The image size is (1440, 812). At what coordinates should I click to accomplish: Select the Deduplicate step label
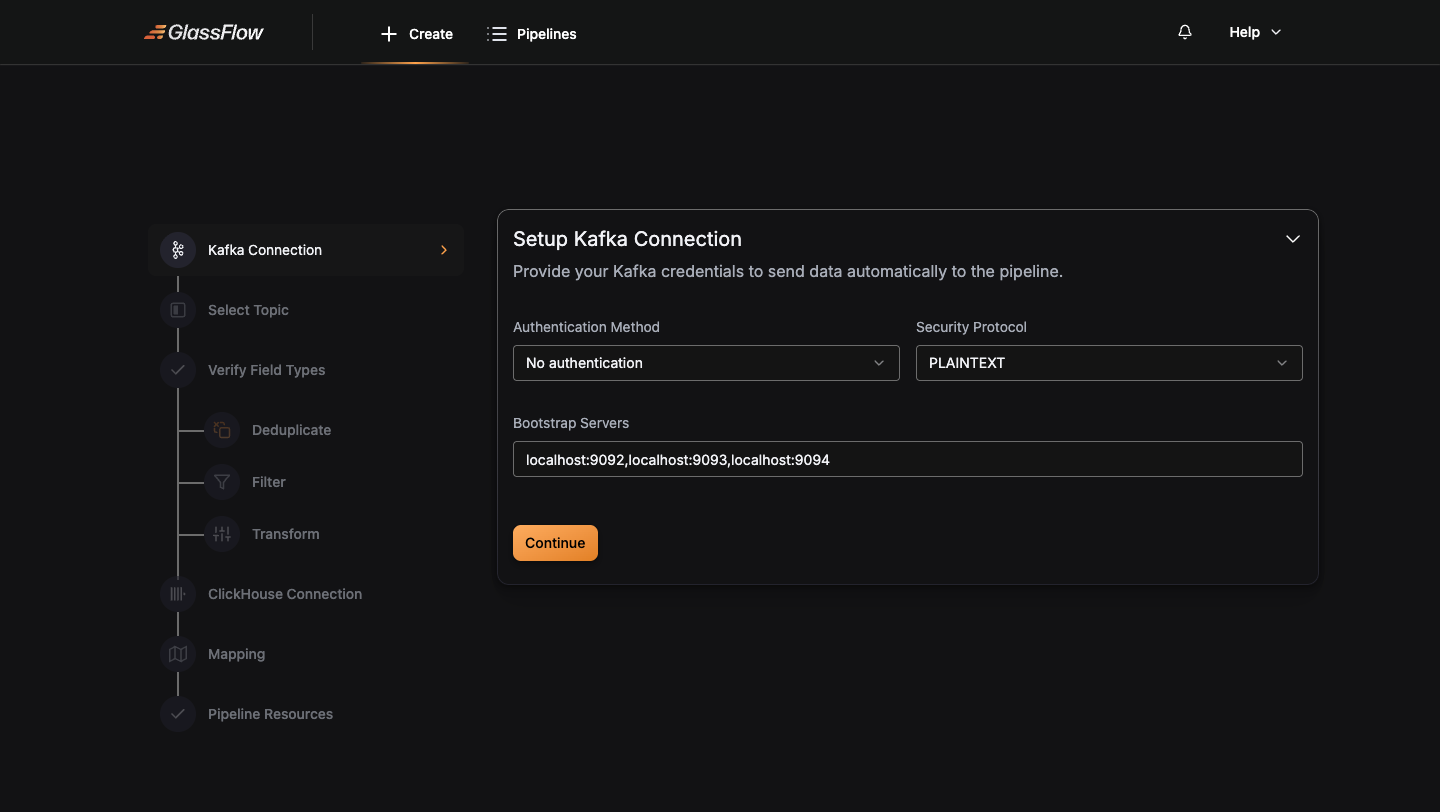(291, 430)
